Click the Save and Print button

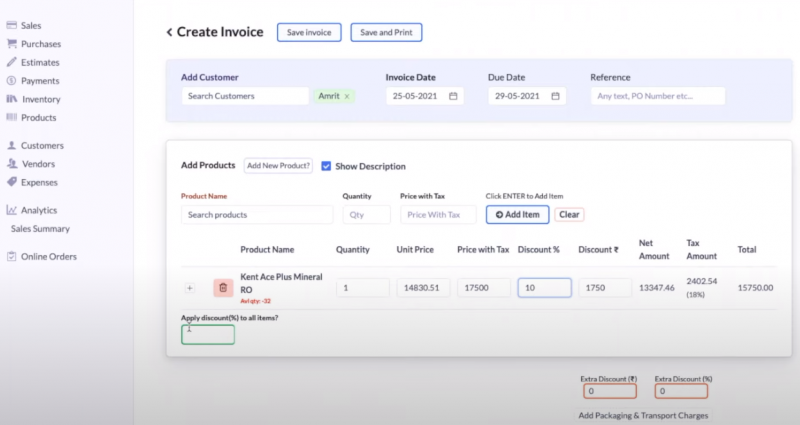pyautogui.click(x=386, y=33)
